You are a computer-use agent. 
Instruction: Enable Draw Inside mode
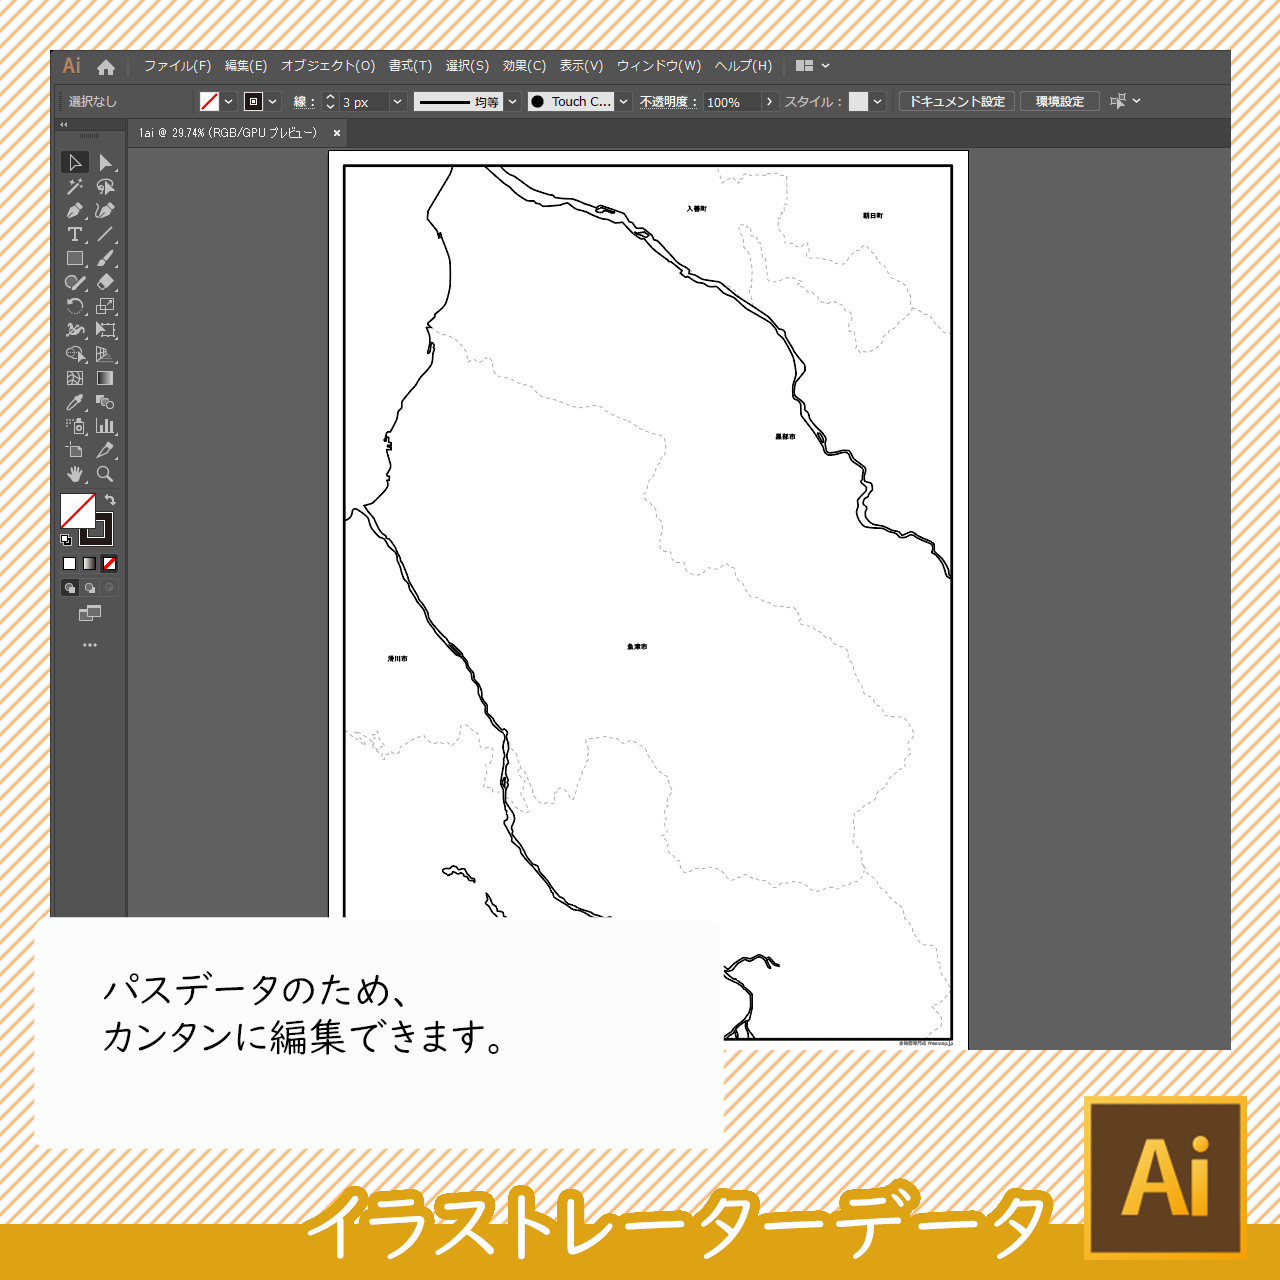[x=110, y=588]
